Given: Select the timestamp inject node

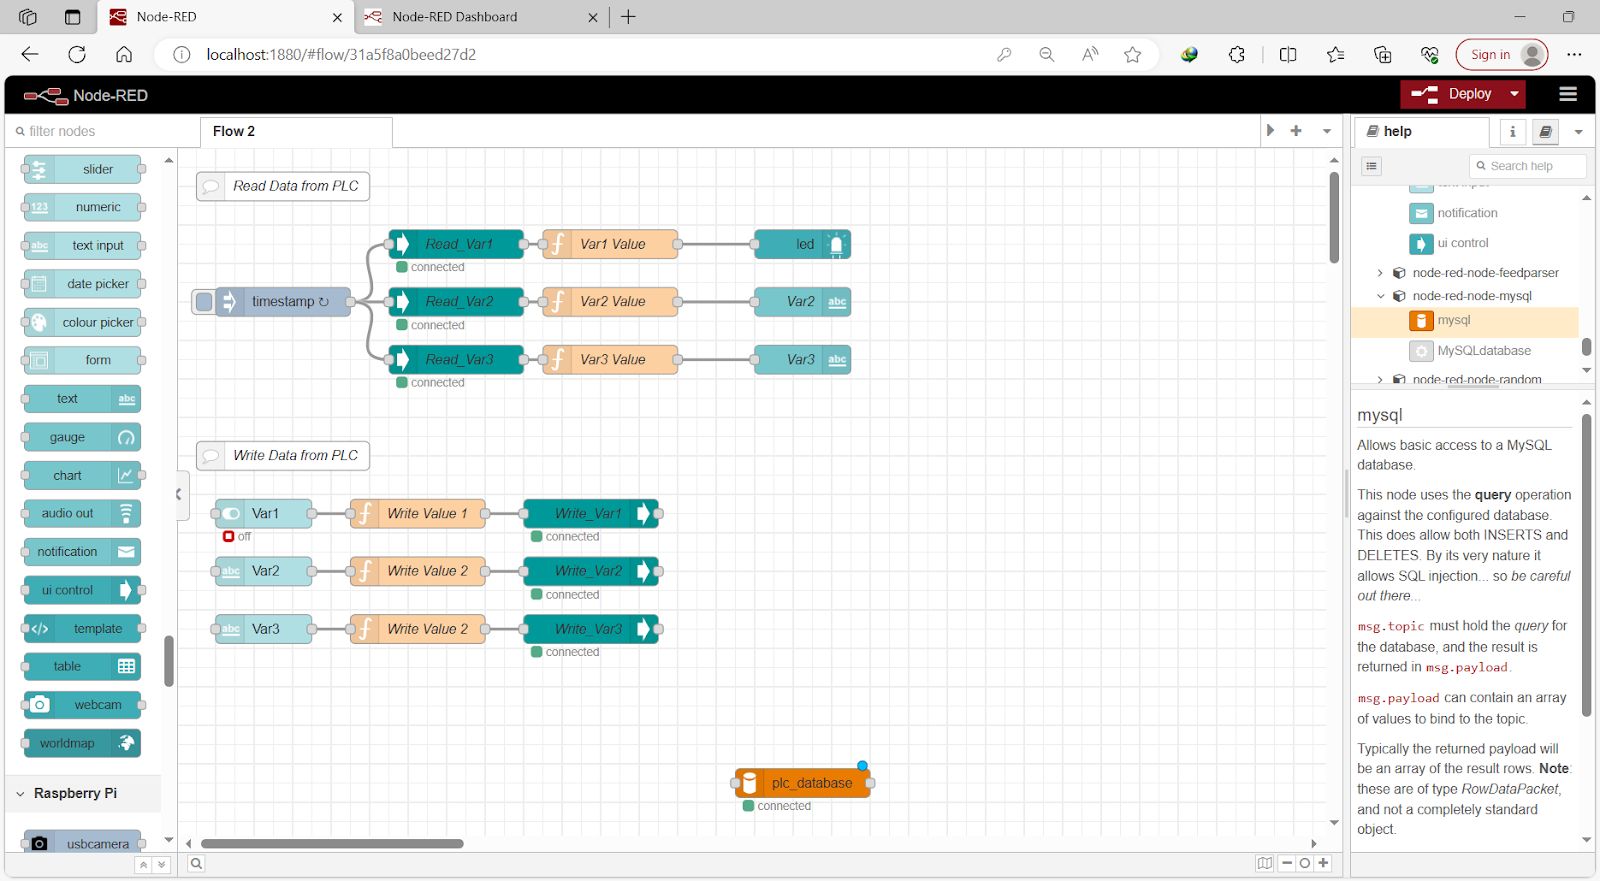Looking at the screenshot, I should 283,302.
